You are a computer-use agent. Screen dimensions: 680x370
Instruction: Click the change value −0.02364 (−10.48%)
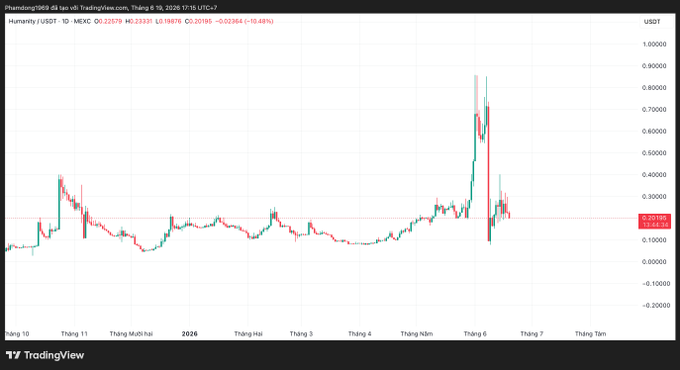tap(244, 21)
